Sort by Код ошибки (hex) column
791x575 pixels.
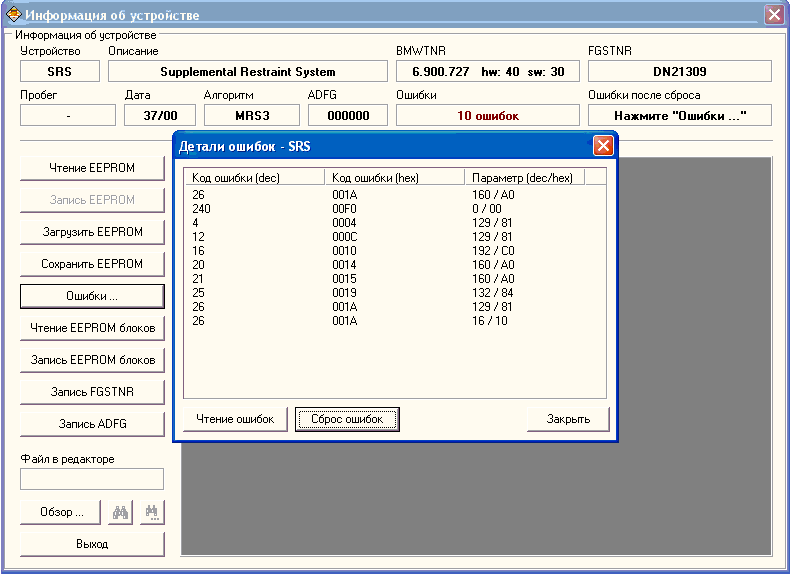pyautogui.click(x=395, y=178)
